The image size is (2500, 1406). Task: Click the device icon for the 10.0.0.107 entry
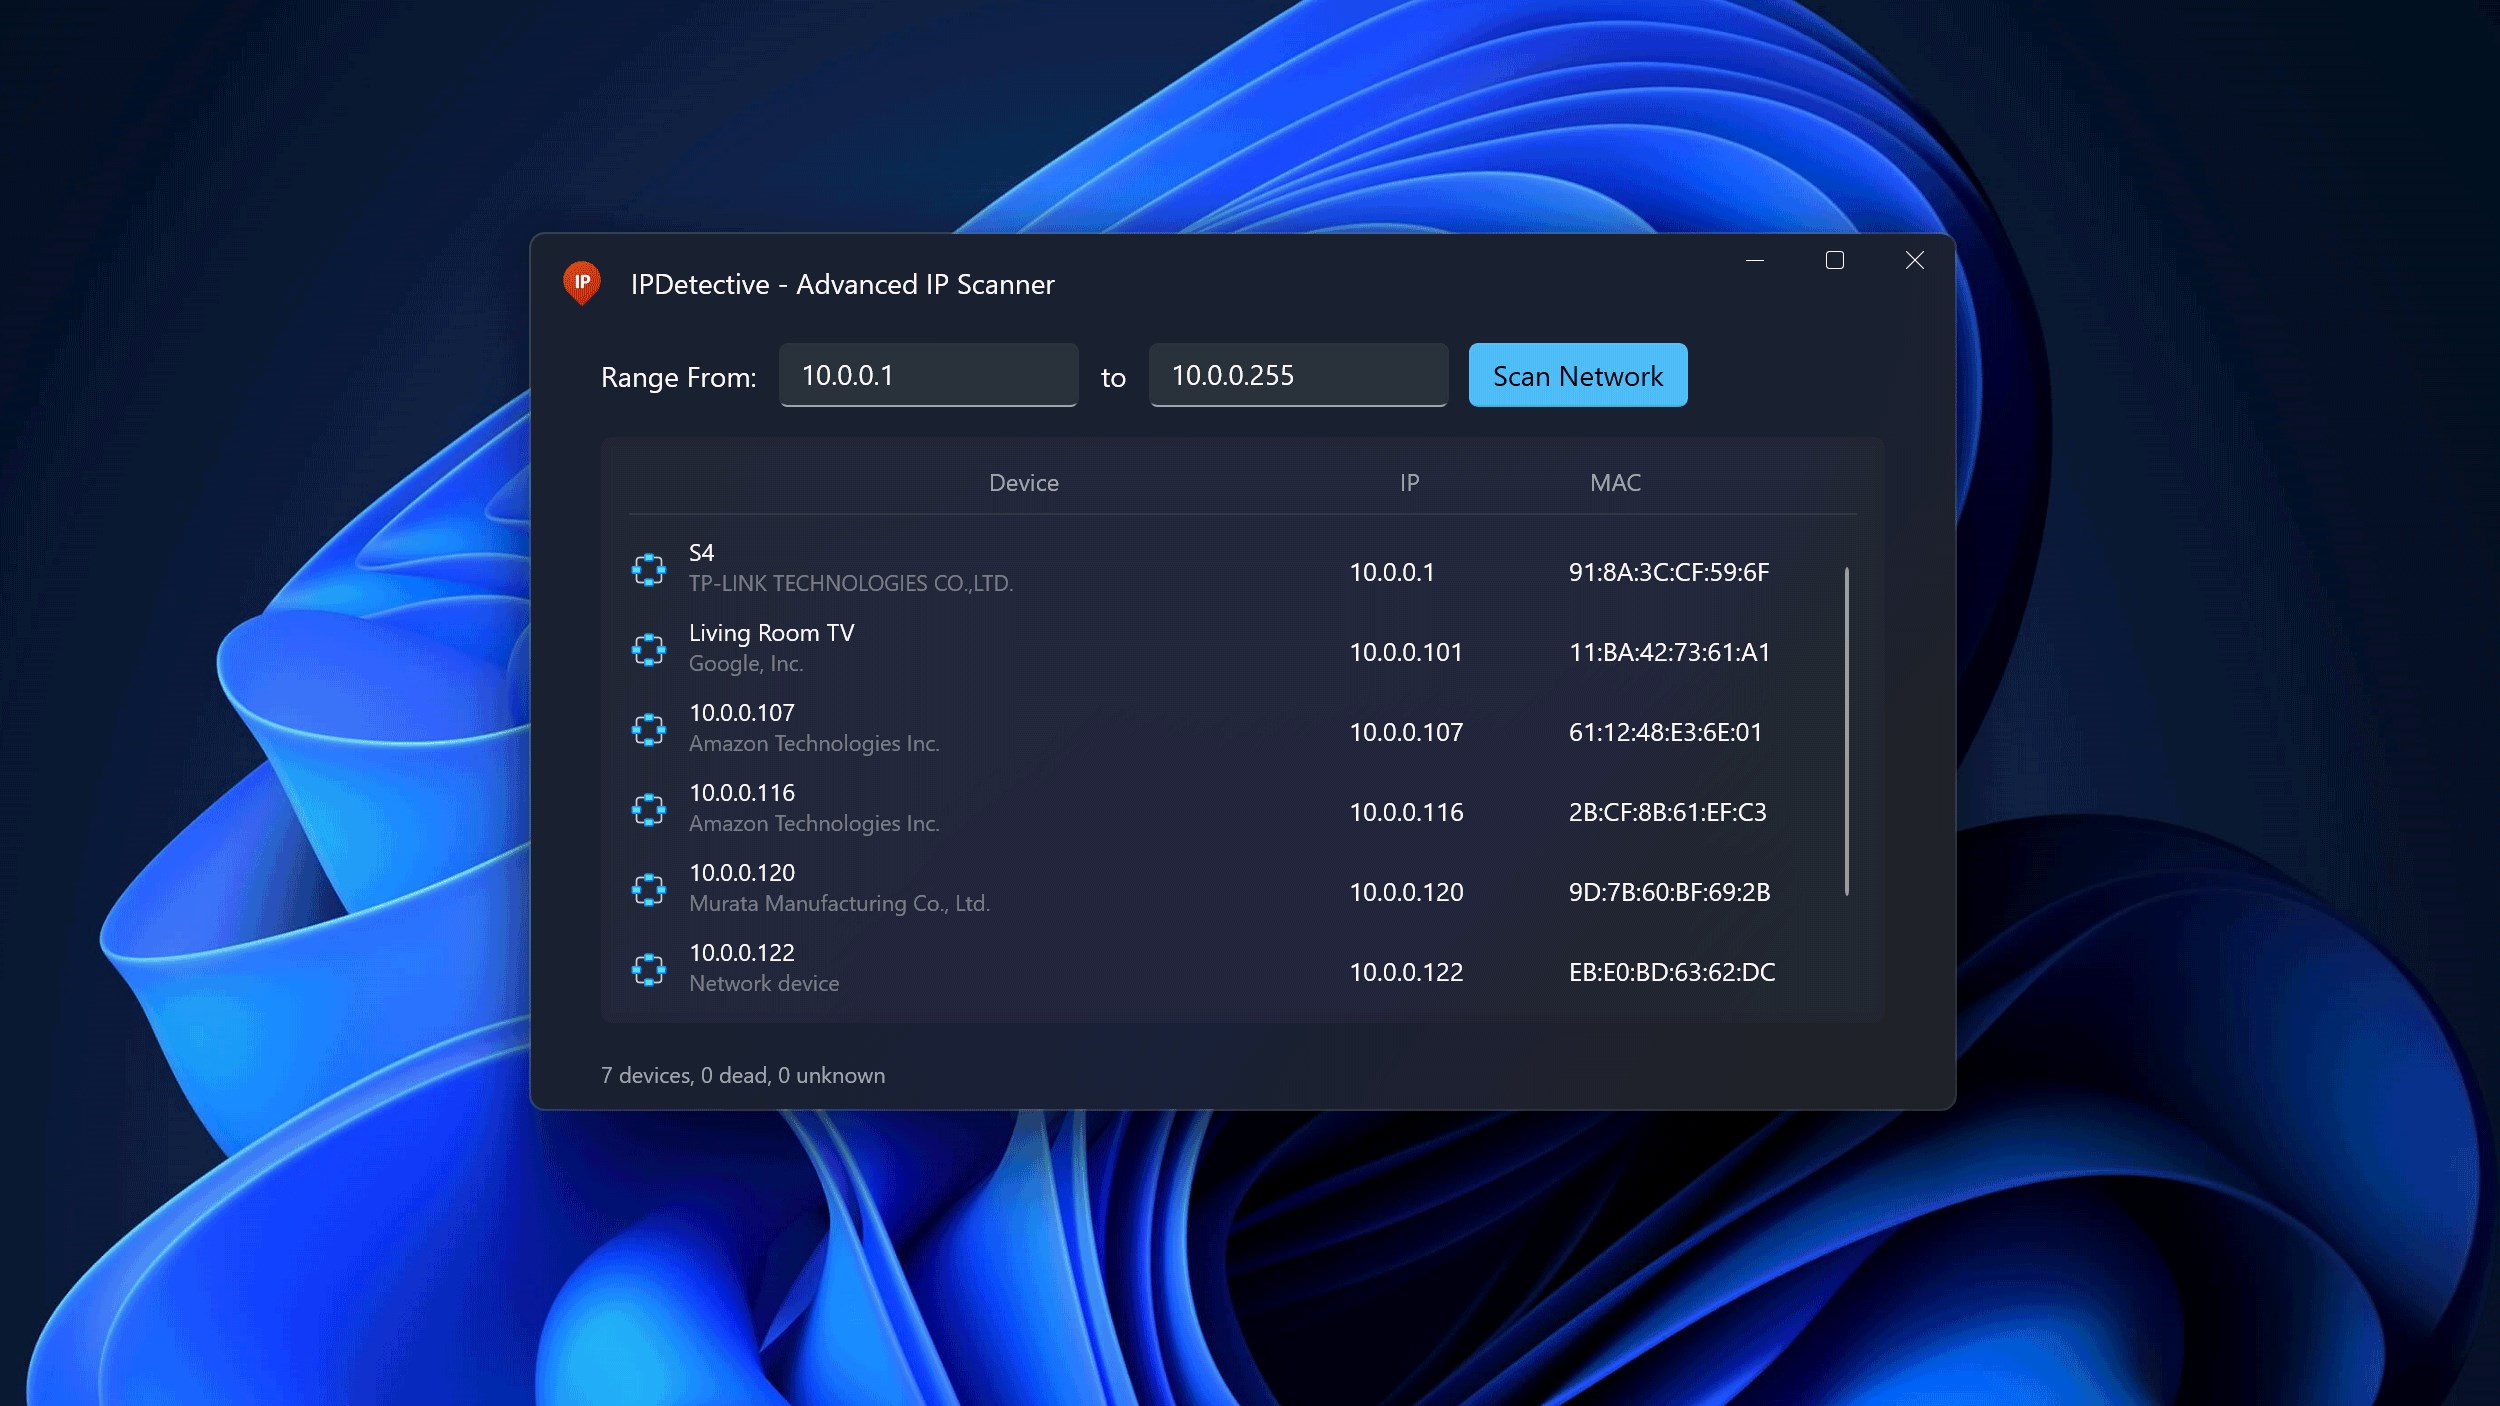(648, 729)
